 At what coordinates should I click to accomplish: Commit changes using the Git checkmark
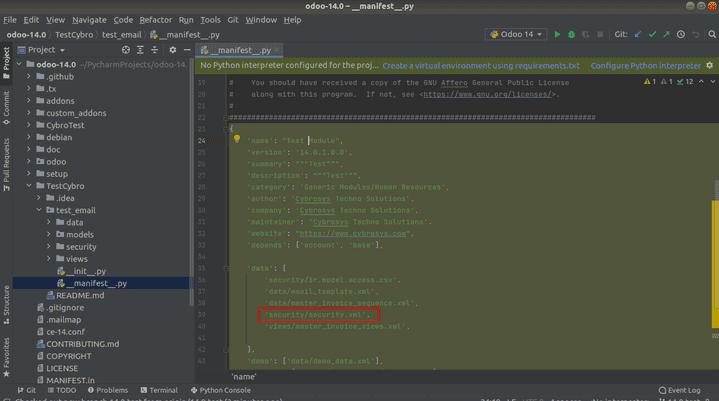[652, 34]
